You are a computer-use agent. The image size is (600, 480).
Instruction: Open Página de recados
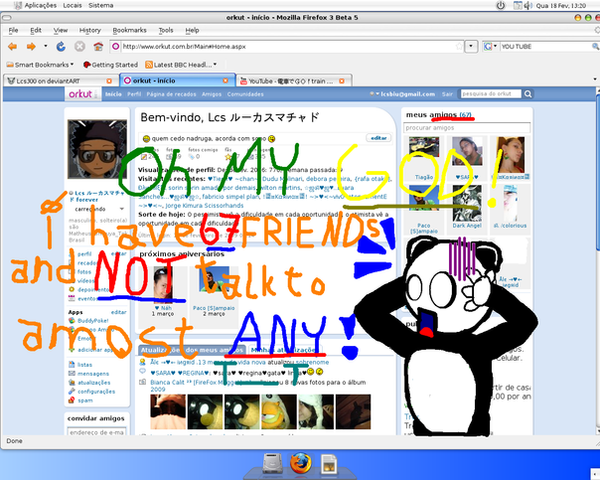tap(171, 94)
